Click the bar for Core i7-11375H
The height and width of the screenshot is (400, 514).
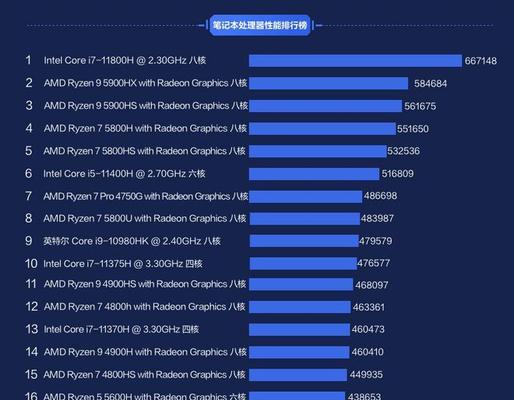[303, 264]
